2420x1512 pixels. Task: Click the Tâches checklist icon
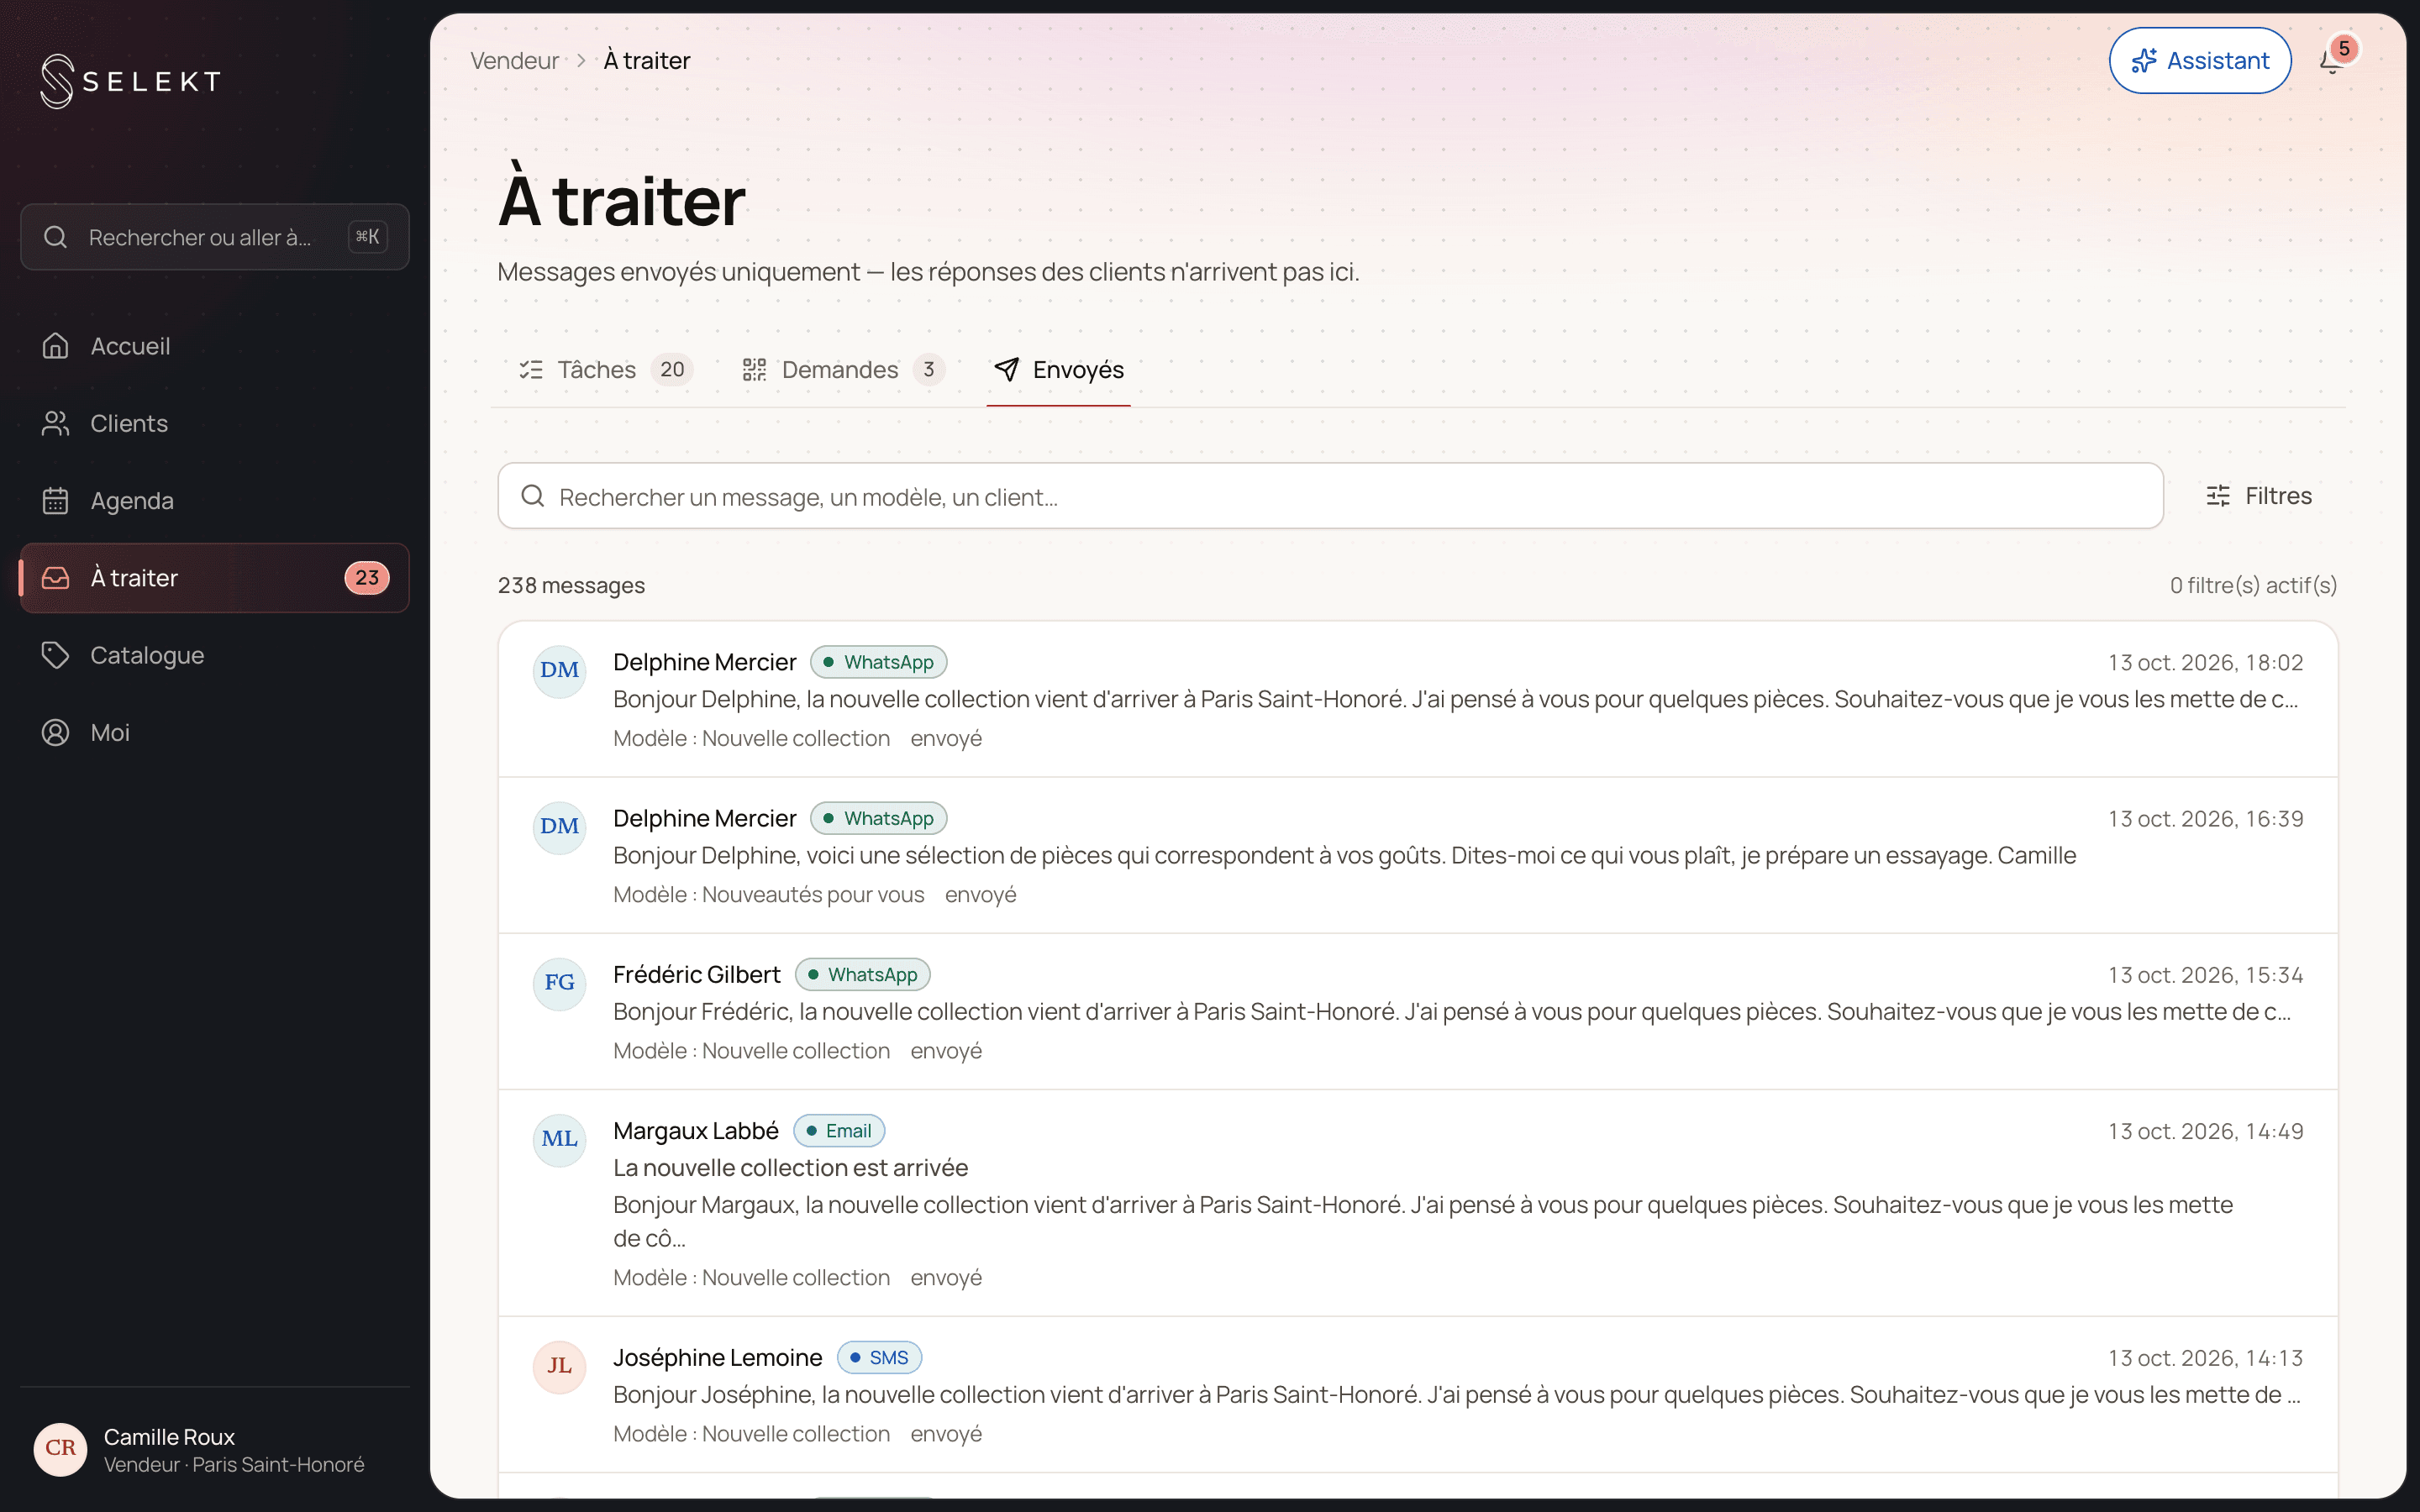531,370
